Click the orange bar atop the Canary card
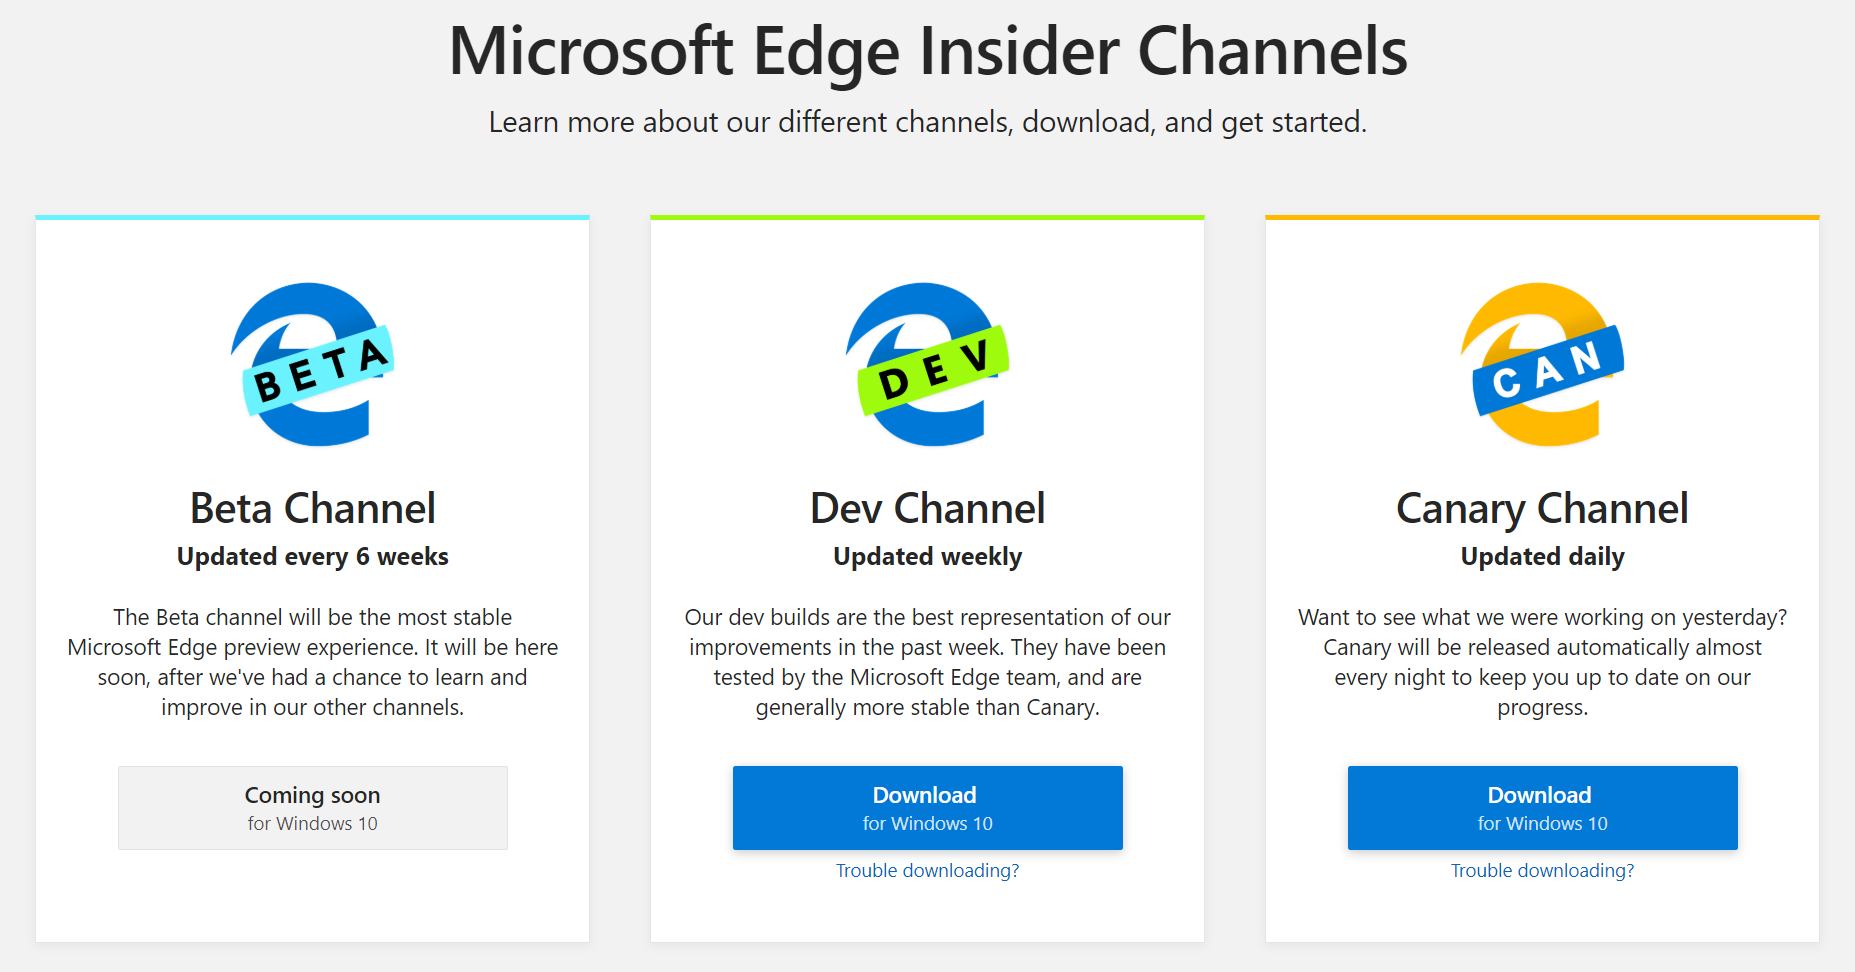The image size is (1855, 972). coord(1542,217)
